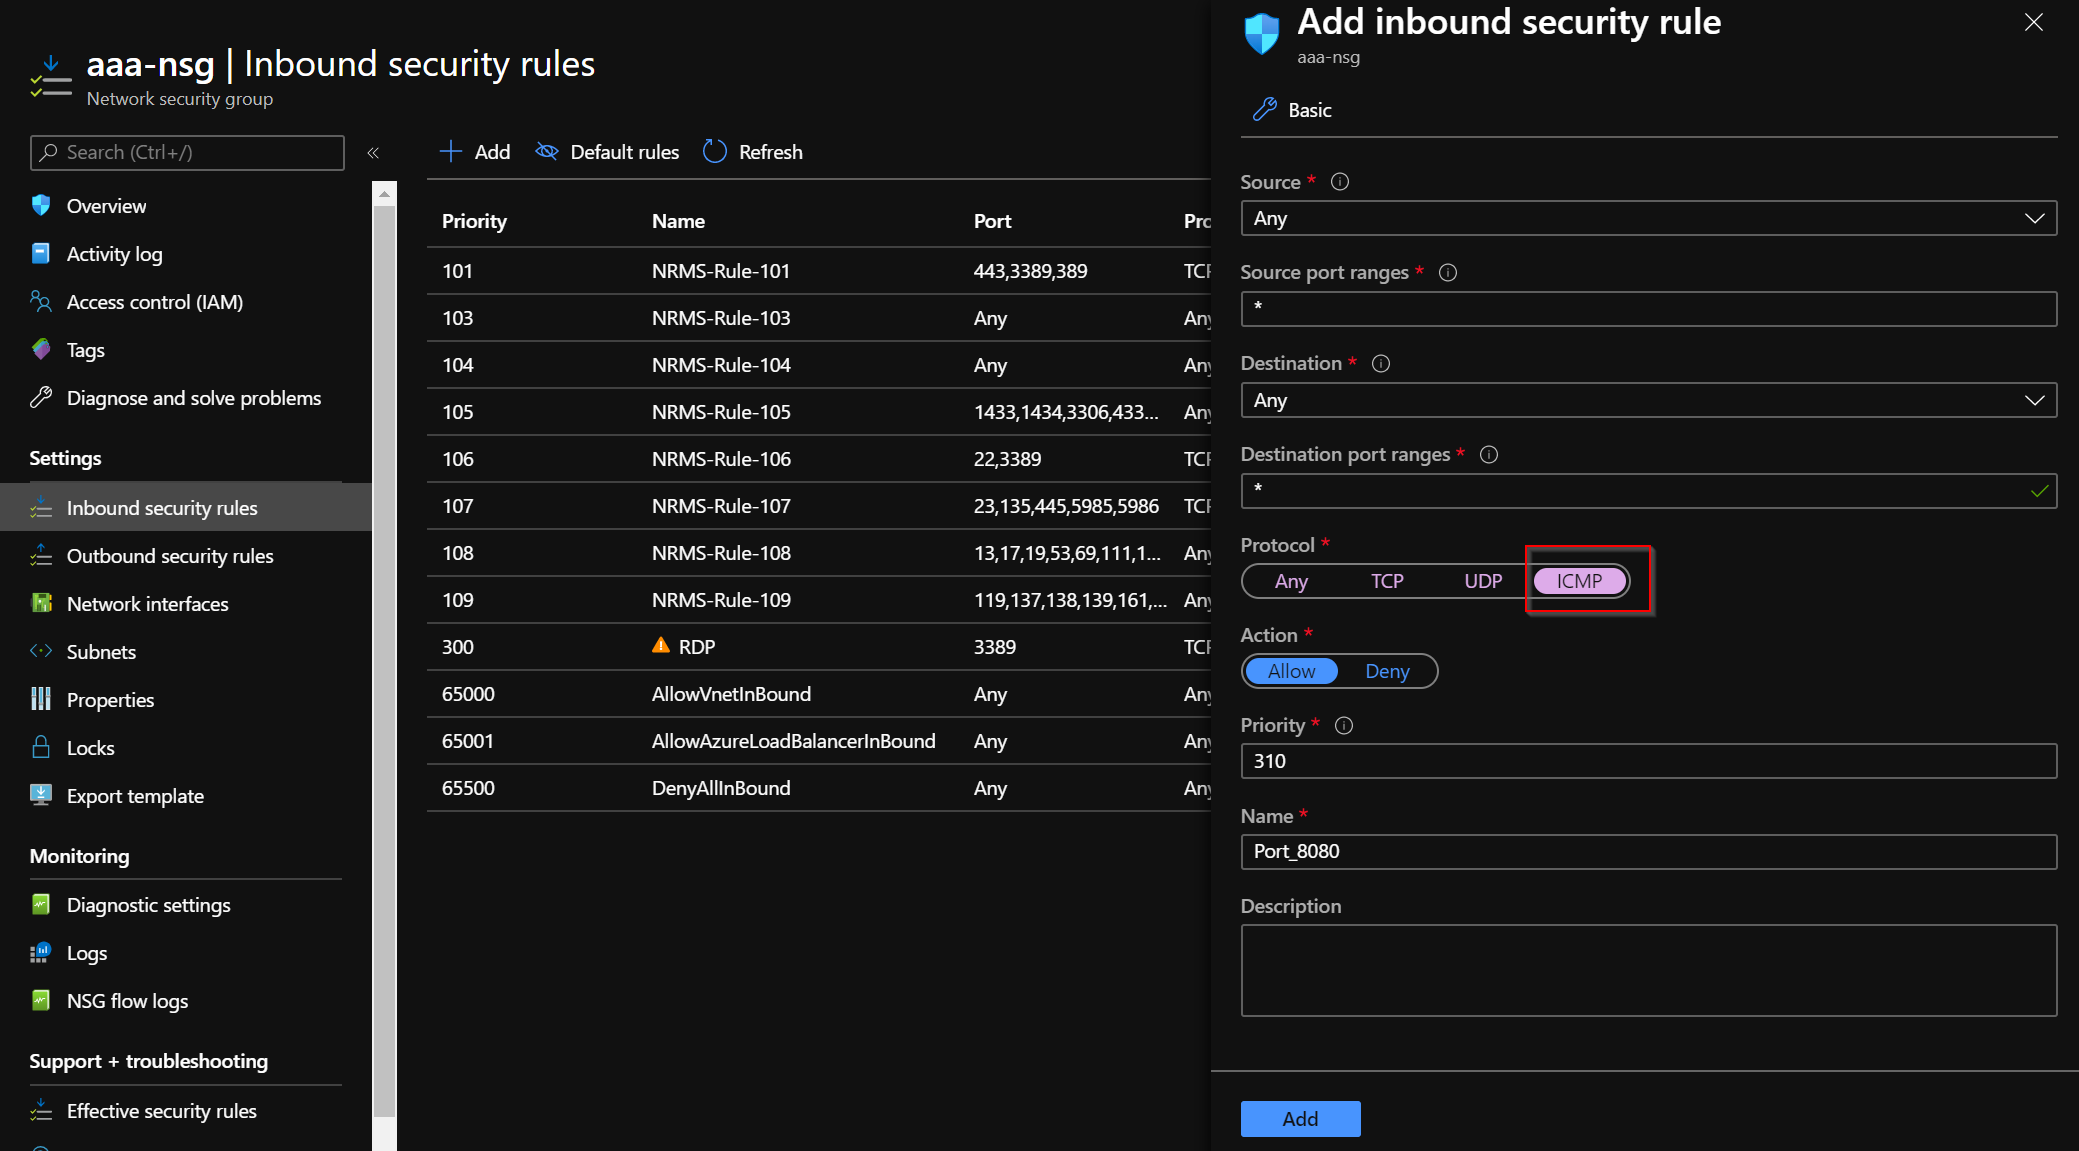Click the Refresh circular arrow icon
The width and height of the screenshot is (2079, 1151).
pos(715,151)
